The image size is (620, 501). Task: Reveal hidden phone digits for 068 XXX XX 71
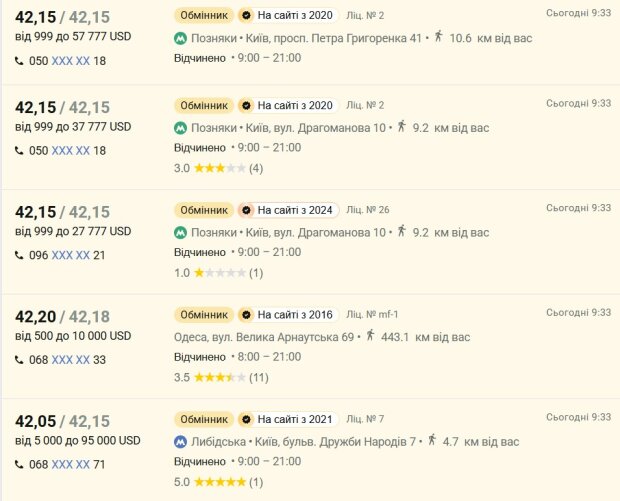[71, 464]
